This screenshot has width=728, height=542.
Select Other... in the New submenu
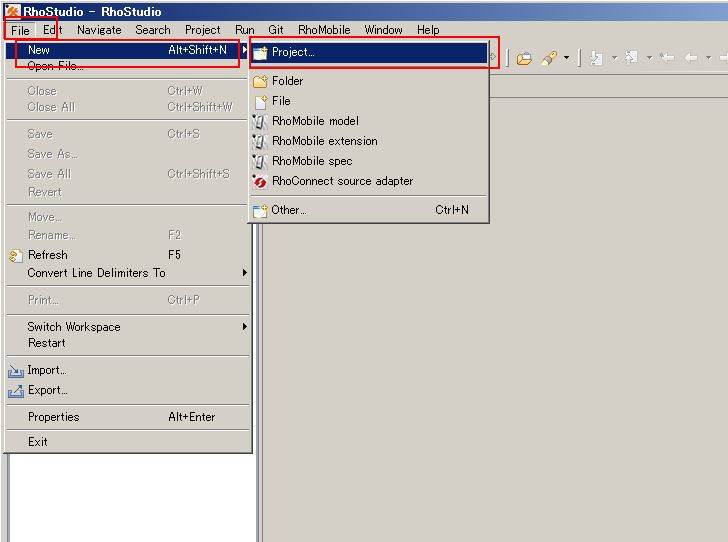[369, 210]
